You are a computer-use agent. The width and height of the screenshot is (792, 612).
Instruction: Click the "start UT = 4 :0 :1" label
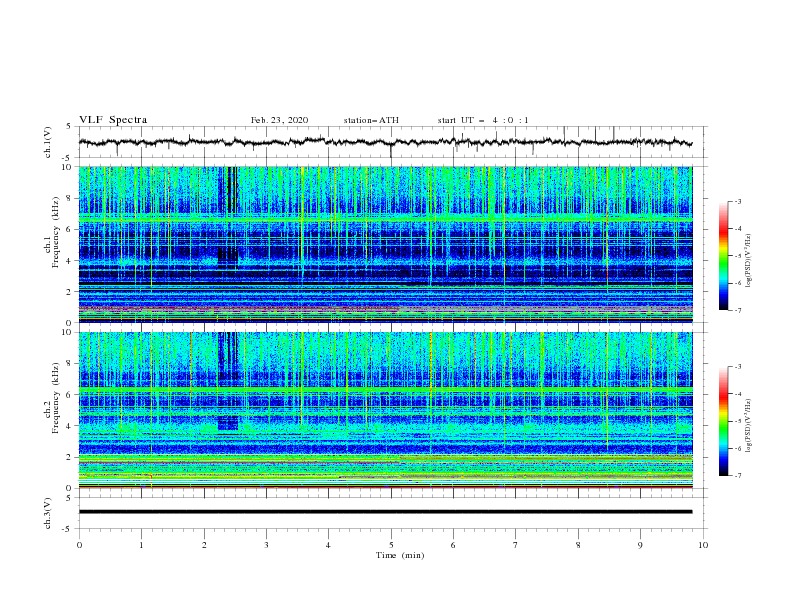coord(483,120)
